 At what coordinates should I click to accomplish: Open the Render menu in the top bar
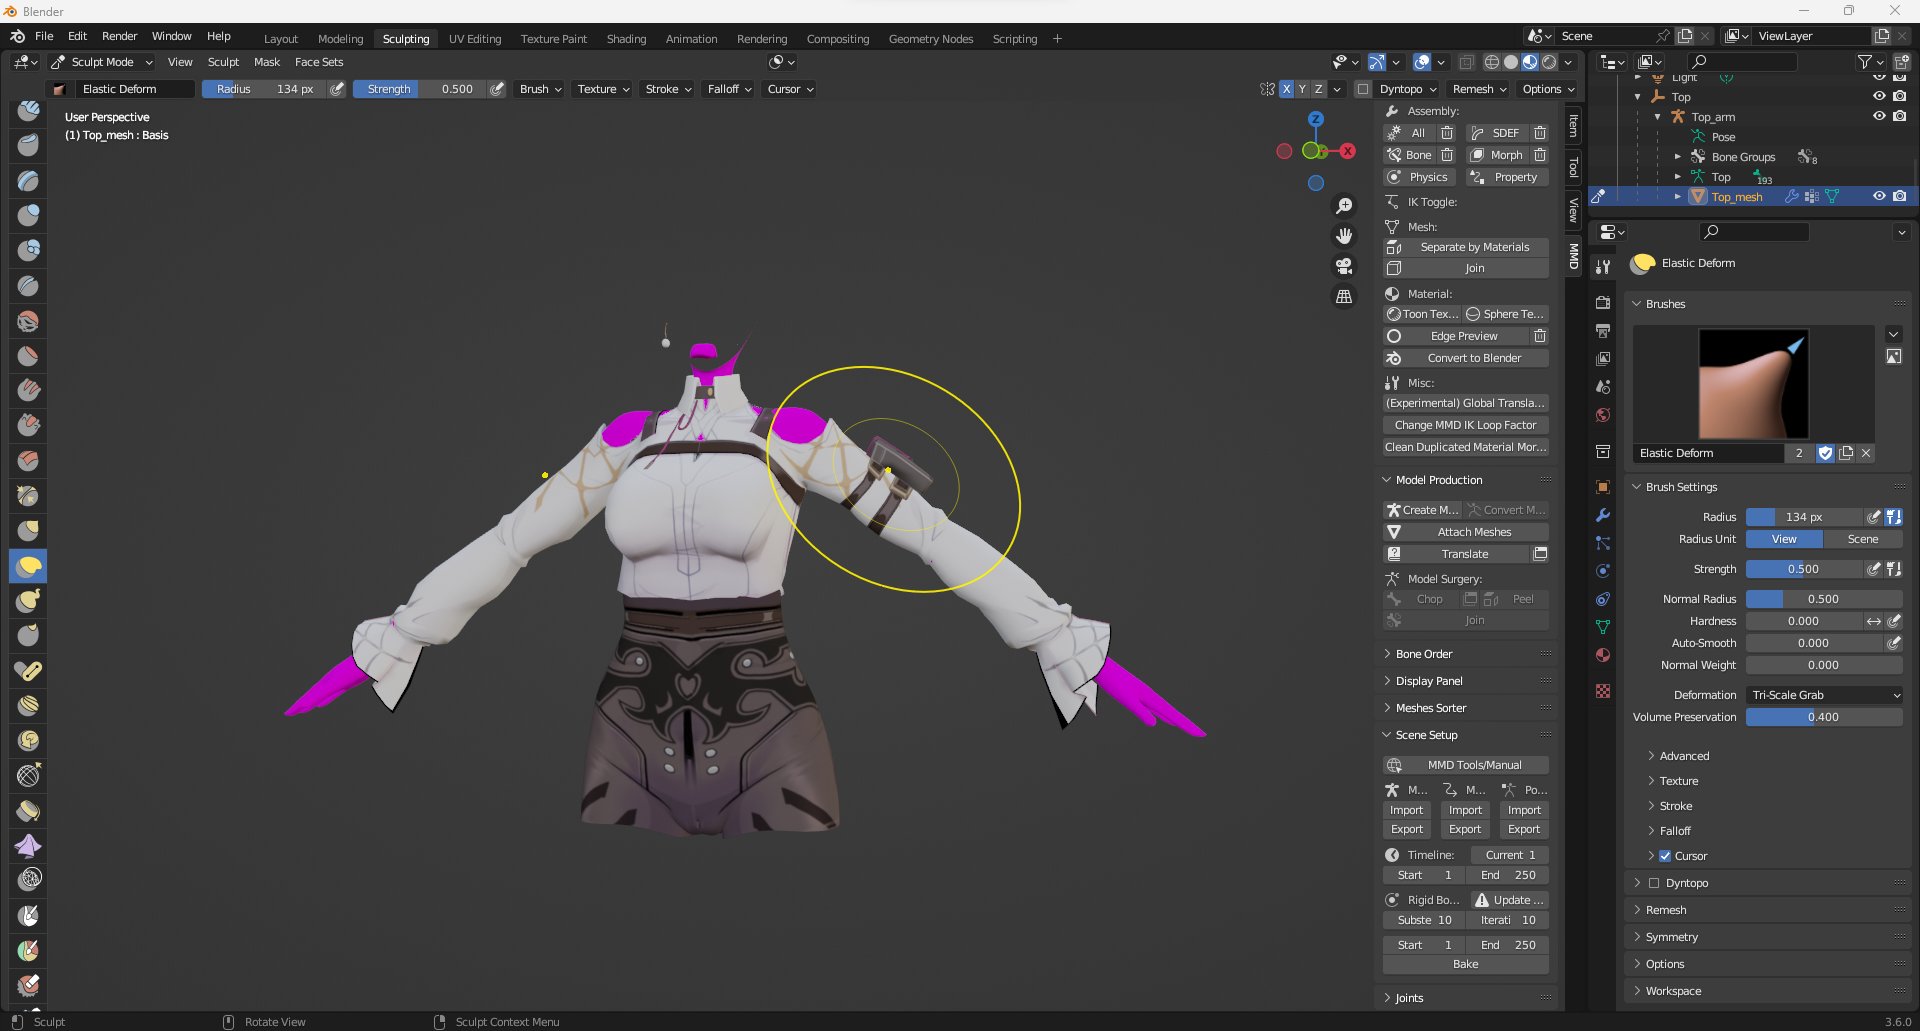(x=120, y=36)
